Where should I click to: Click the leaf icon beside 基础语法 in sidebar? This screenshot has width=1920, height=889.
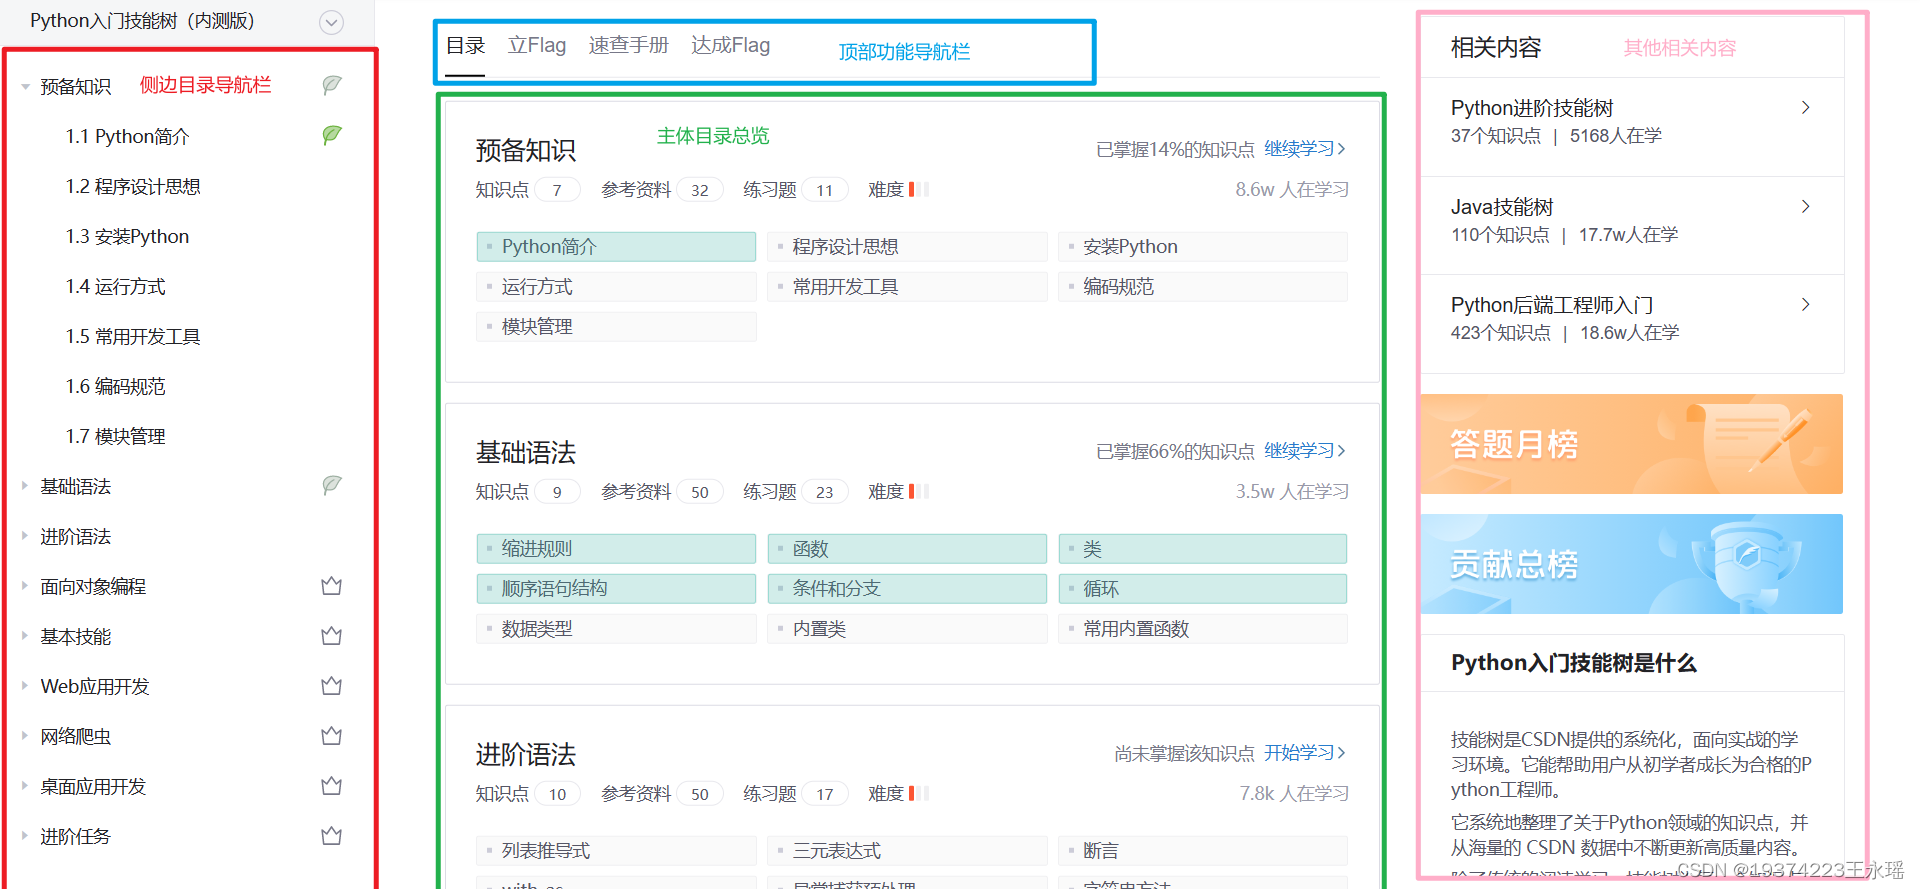(332, 485)
